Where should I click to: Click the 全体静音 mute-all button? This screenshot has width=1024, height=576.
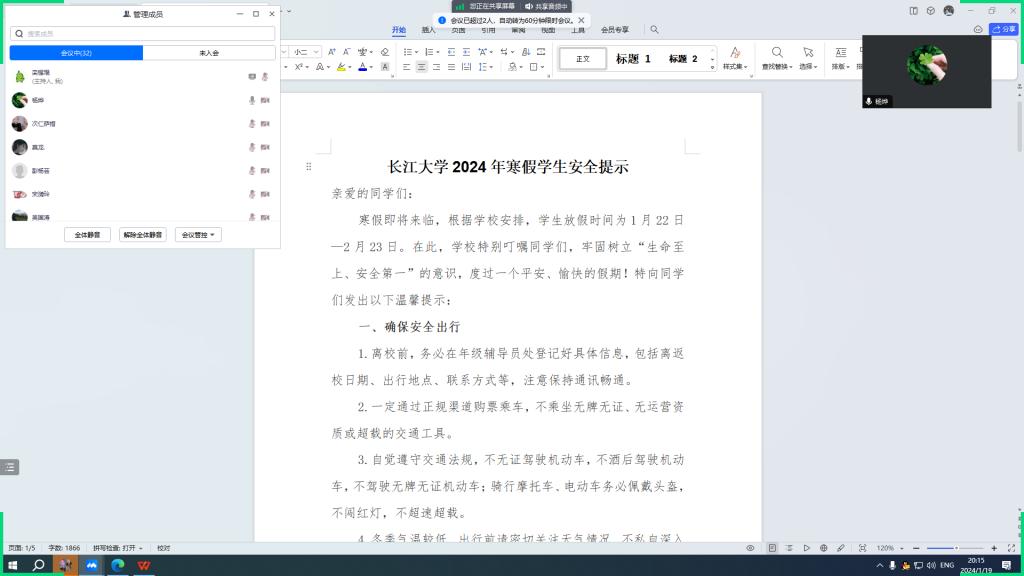click(87, 235)
